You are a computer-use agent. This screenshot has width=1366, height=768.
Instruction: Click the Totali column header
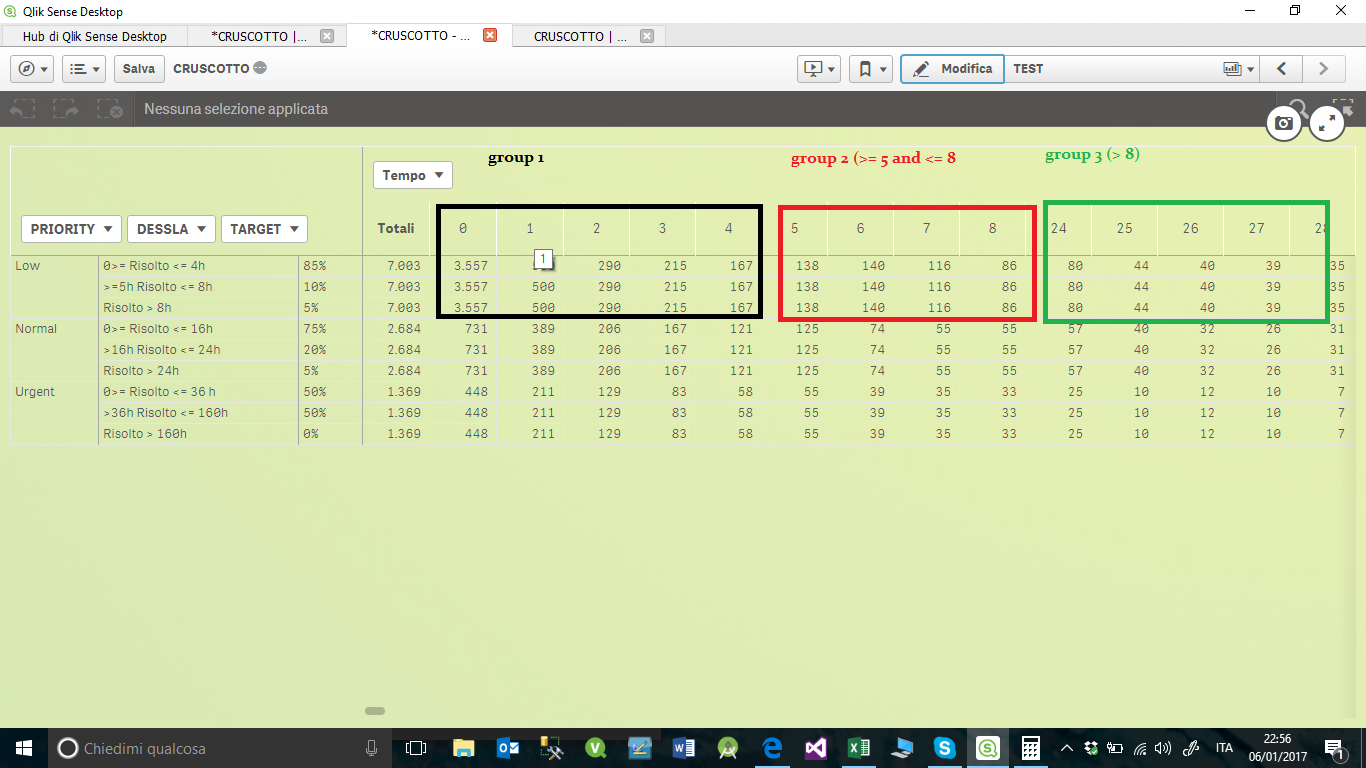(396, 228)
